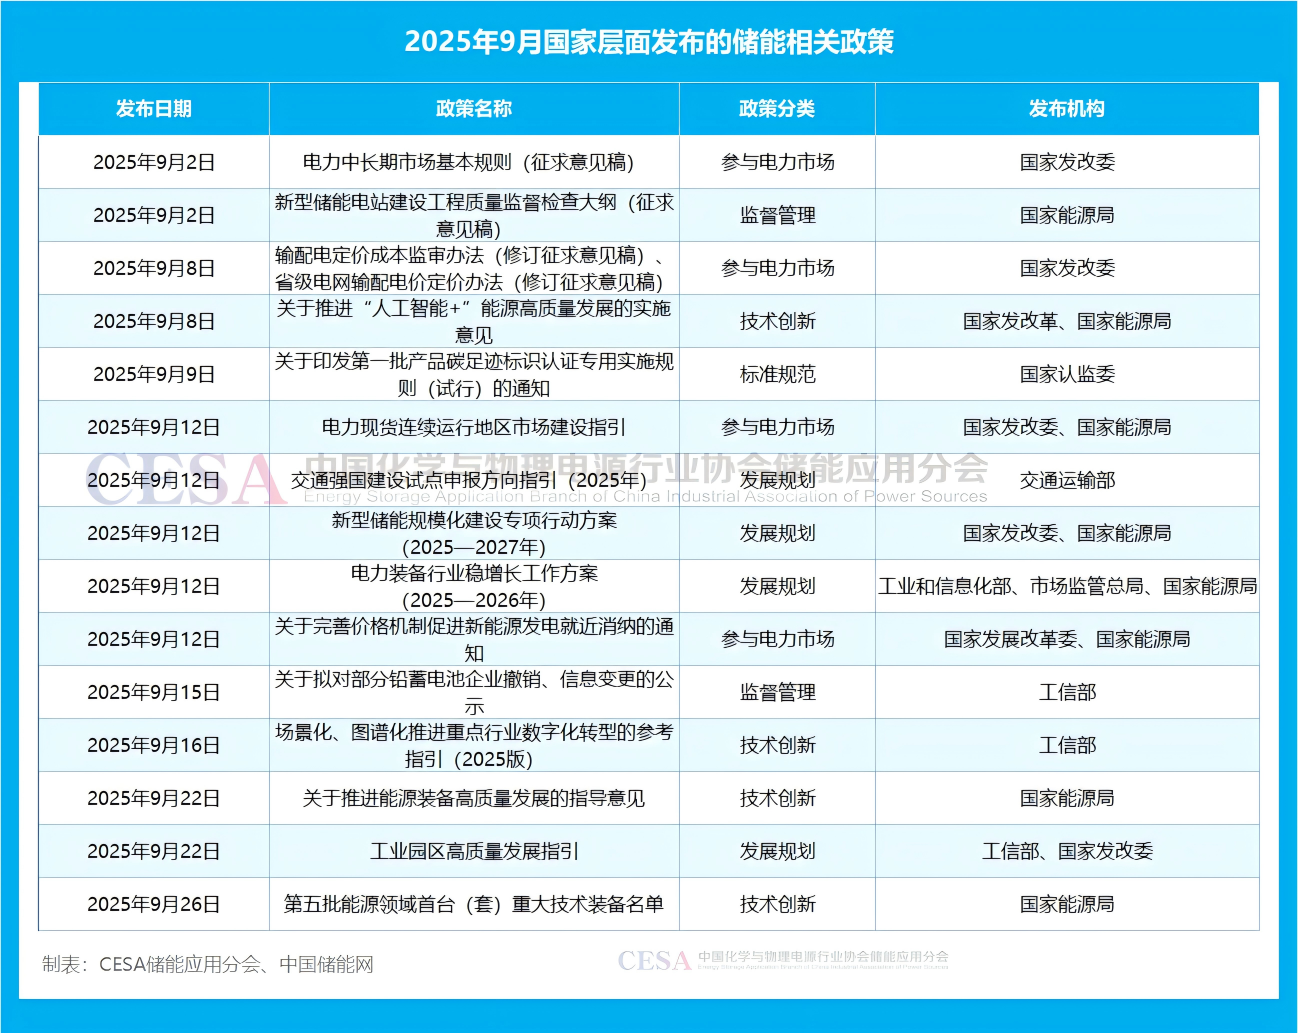Open policy 电力中长期市场基本规则（征求意见稿）
This screenshot has height=1033, width=1298.
(x=468, y=162)
